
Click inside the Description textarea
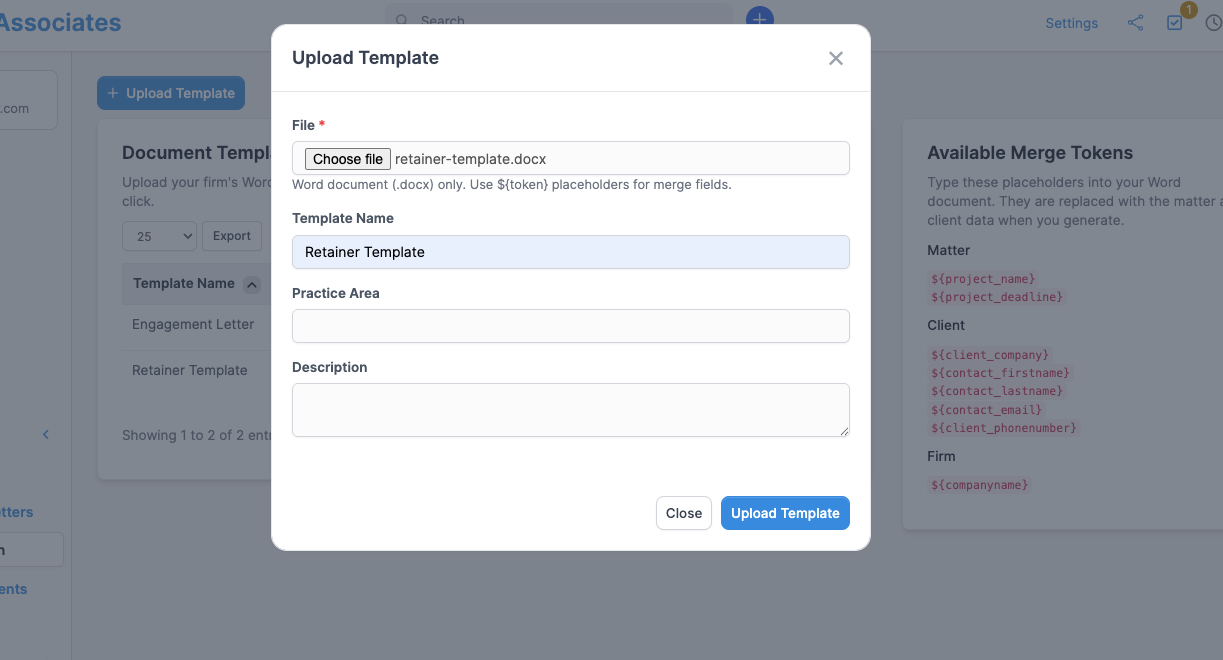point(571,410)
